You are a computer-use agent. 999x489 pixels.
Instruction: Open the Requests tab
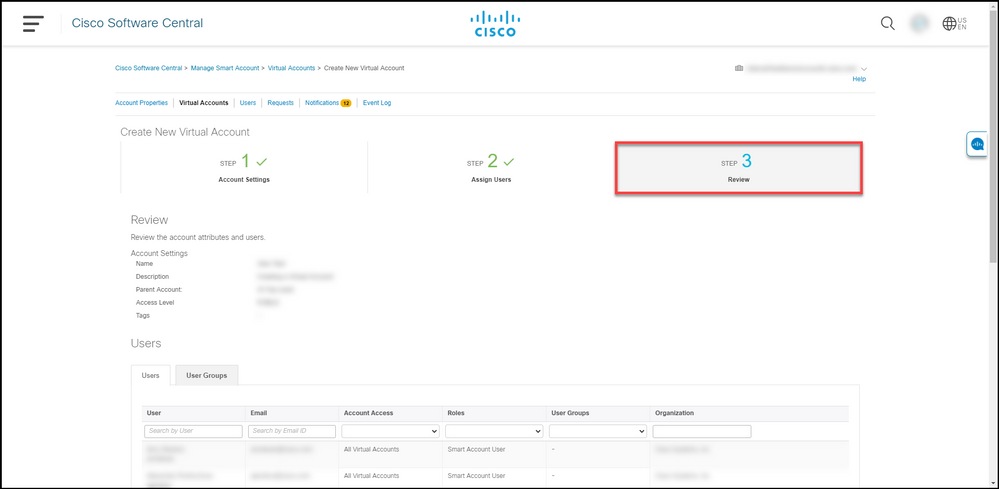pos(280,103)
